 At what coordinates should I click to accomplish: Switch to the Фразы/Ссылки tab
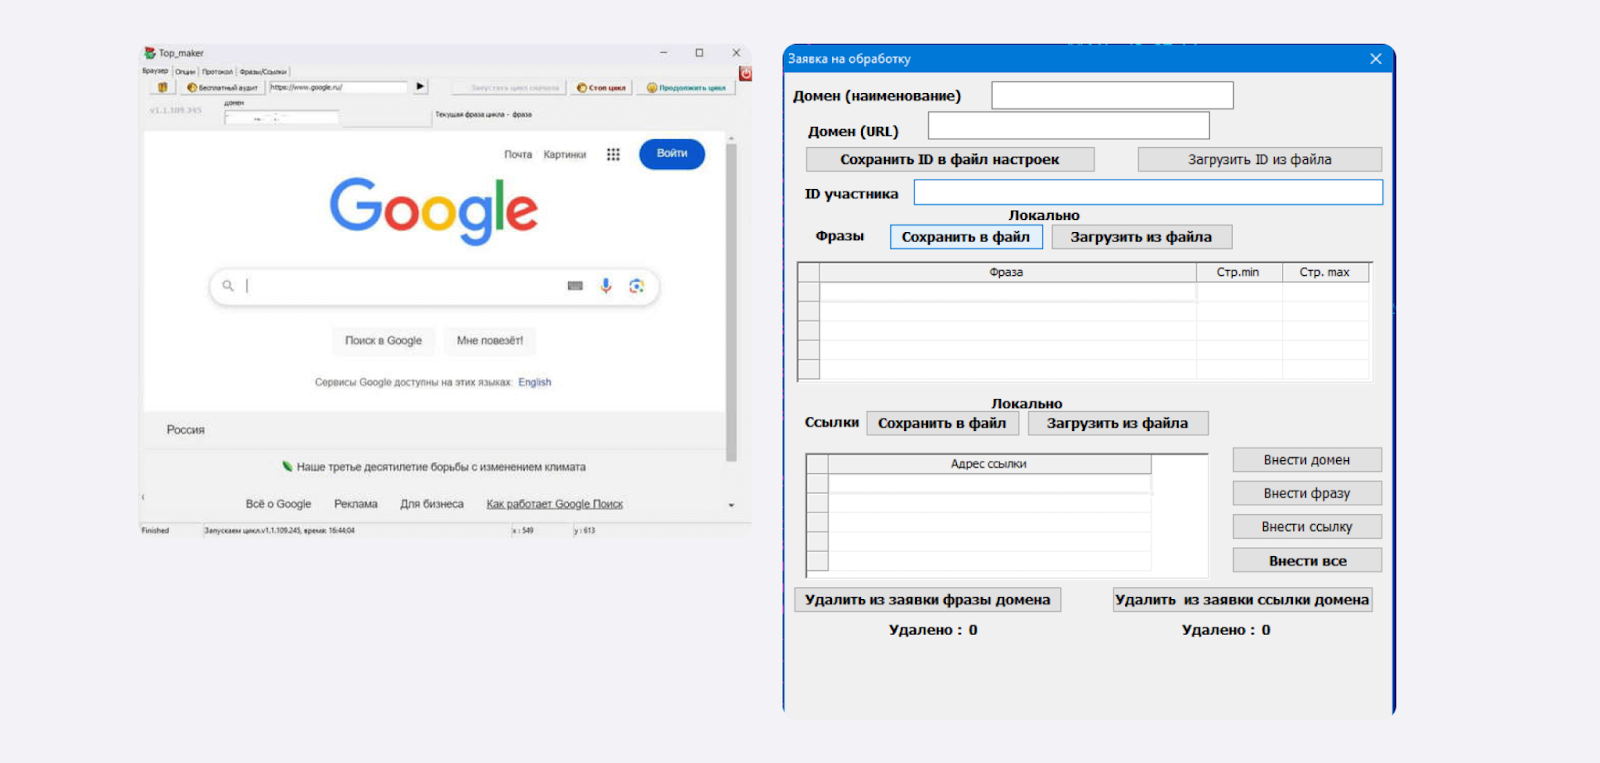pos(263,72)
